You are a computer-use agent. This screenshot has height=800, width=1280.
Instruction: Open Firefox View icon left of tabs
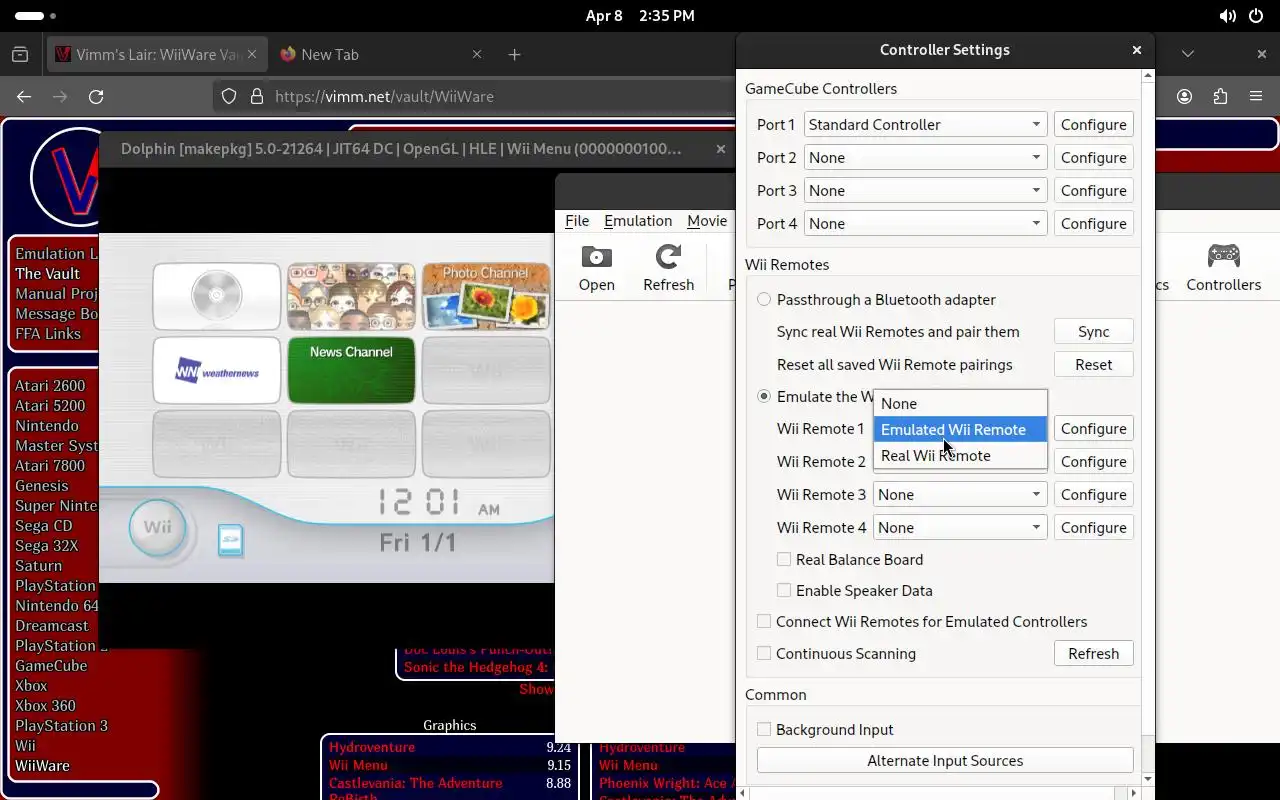point(20,54)
